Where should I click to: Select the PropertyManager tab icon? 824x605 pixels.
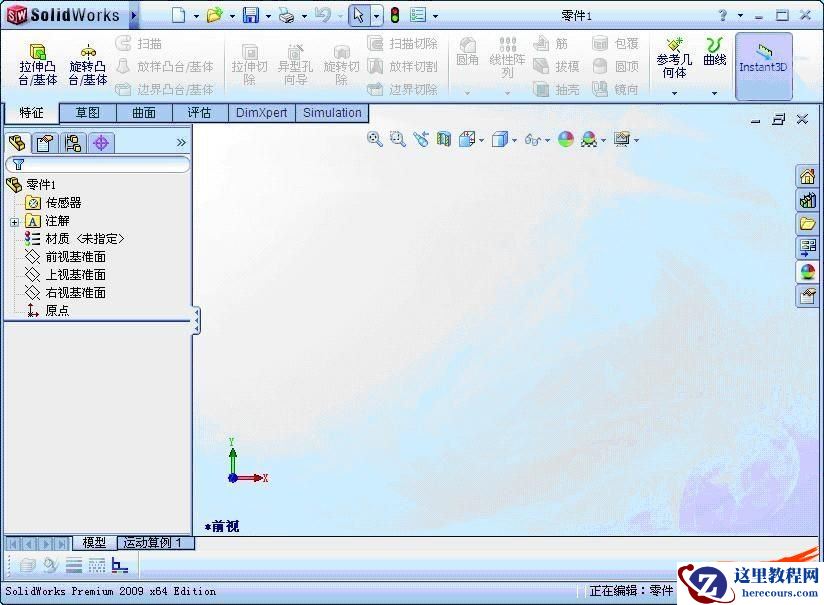tap(44, 142)
